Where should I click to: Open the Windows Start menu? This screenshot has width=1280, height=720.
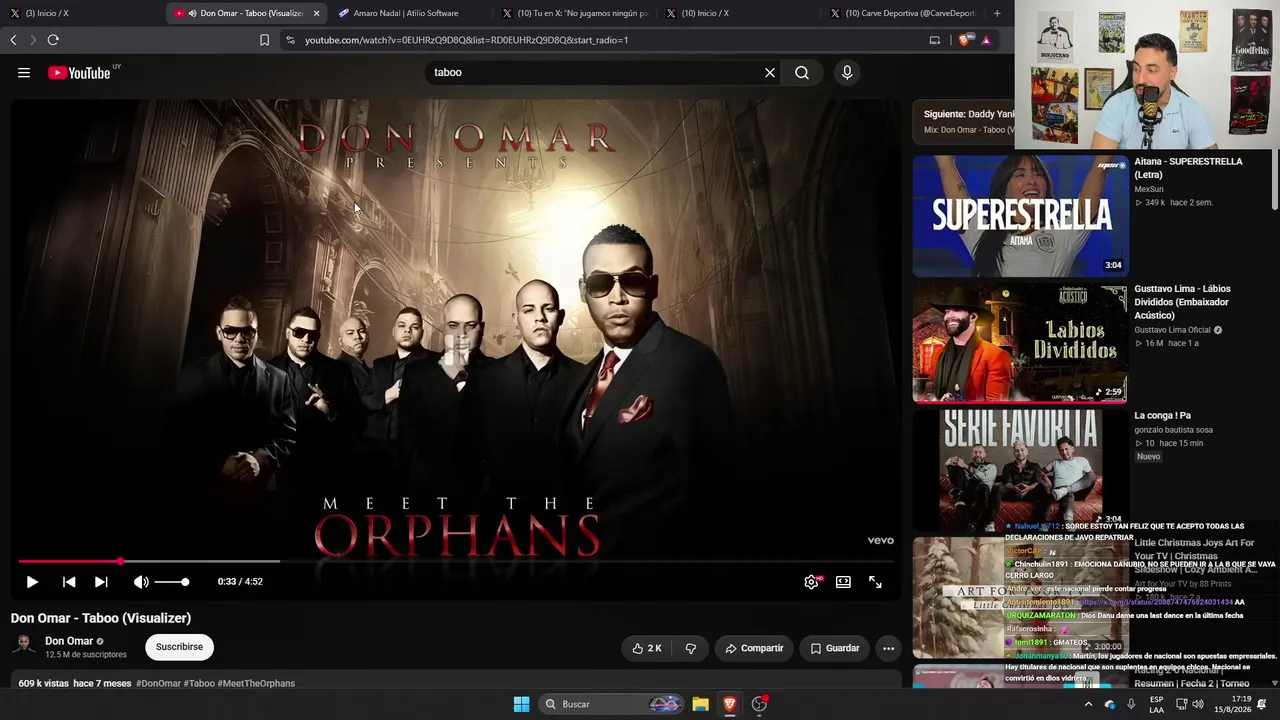(521, 704)
